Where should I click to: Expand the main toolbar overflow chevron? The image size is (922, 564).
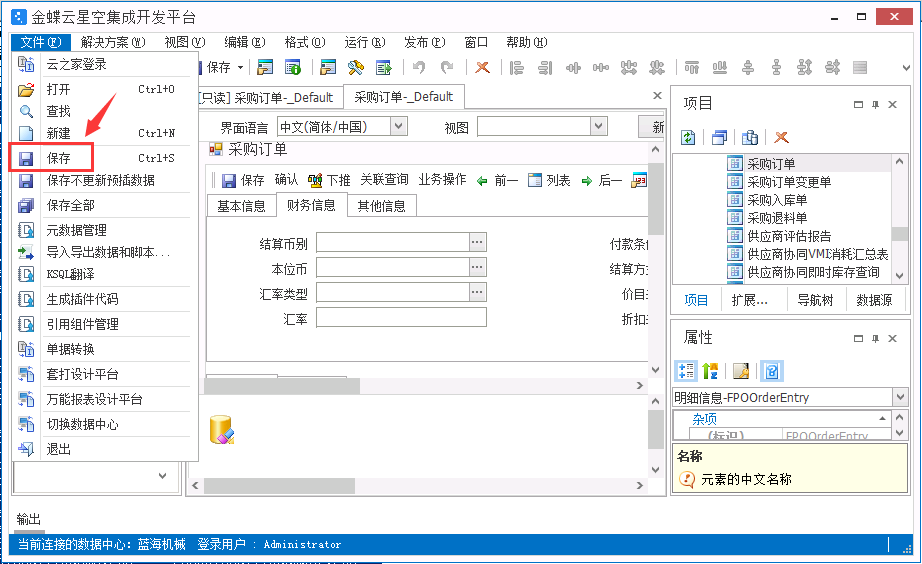[906, 68]
